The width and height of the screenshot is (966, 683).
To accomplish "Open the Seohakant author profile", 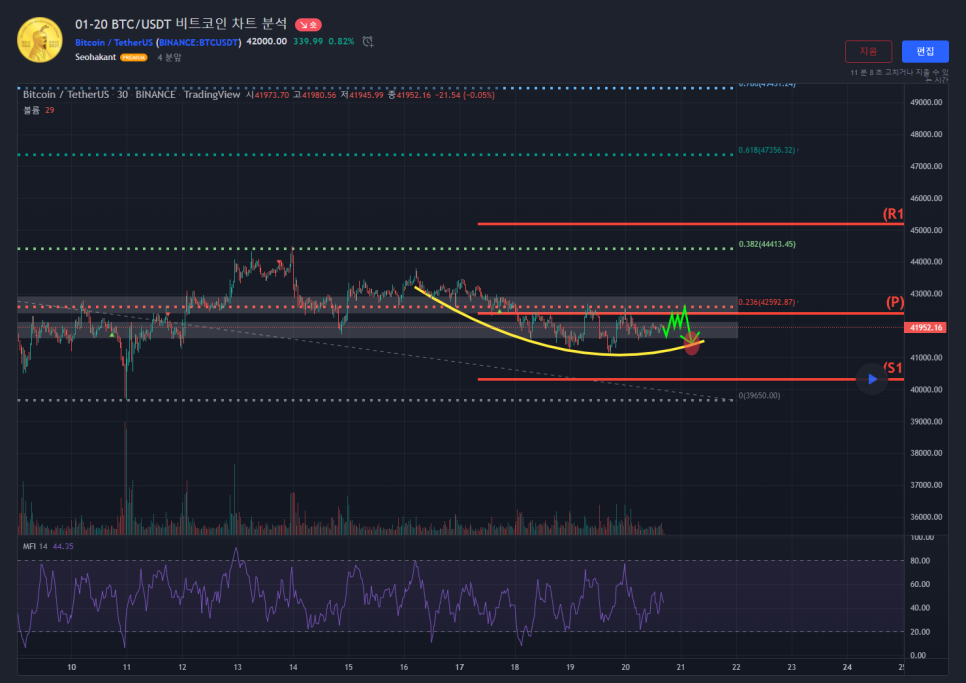I will (96, 58).
